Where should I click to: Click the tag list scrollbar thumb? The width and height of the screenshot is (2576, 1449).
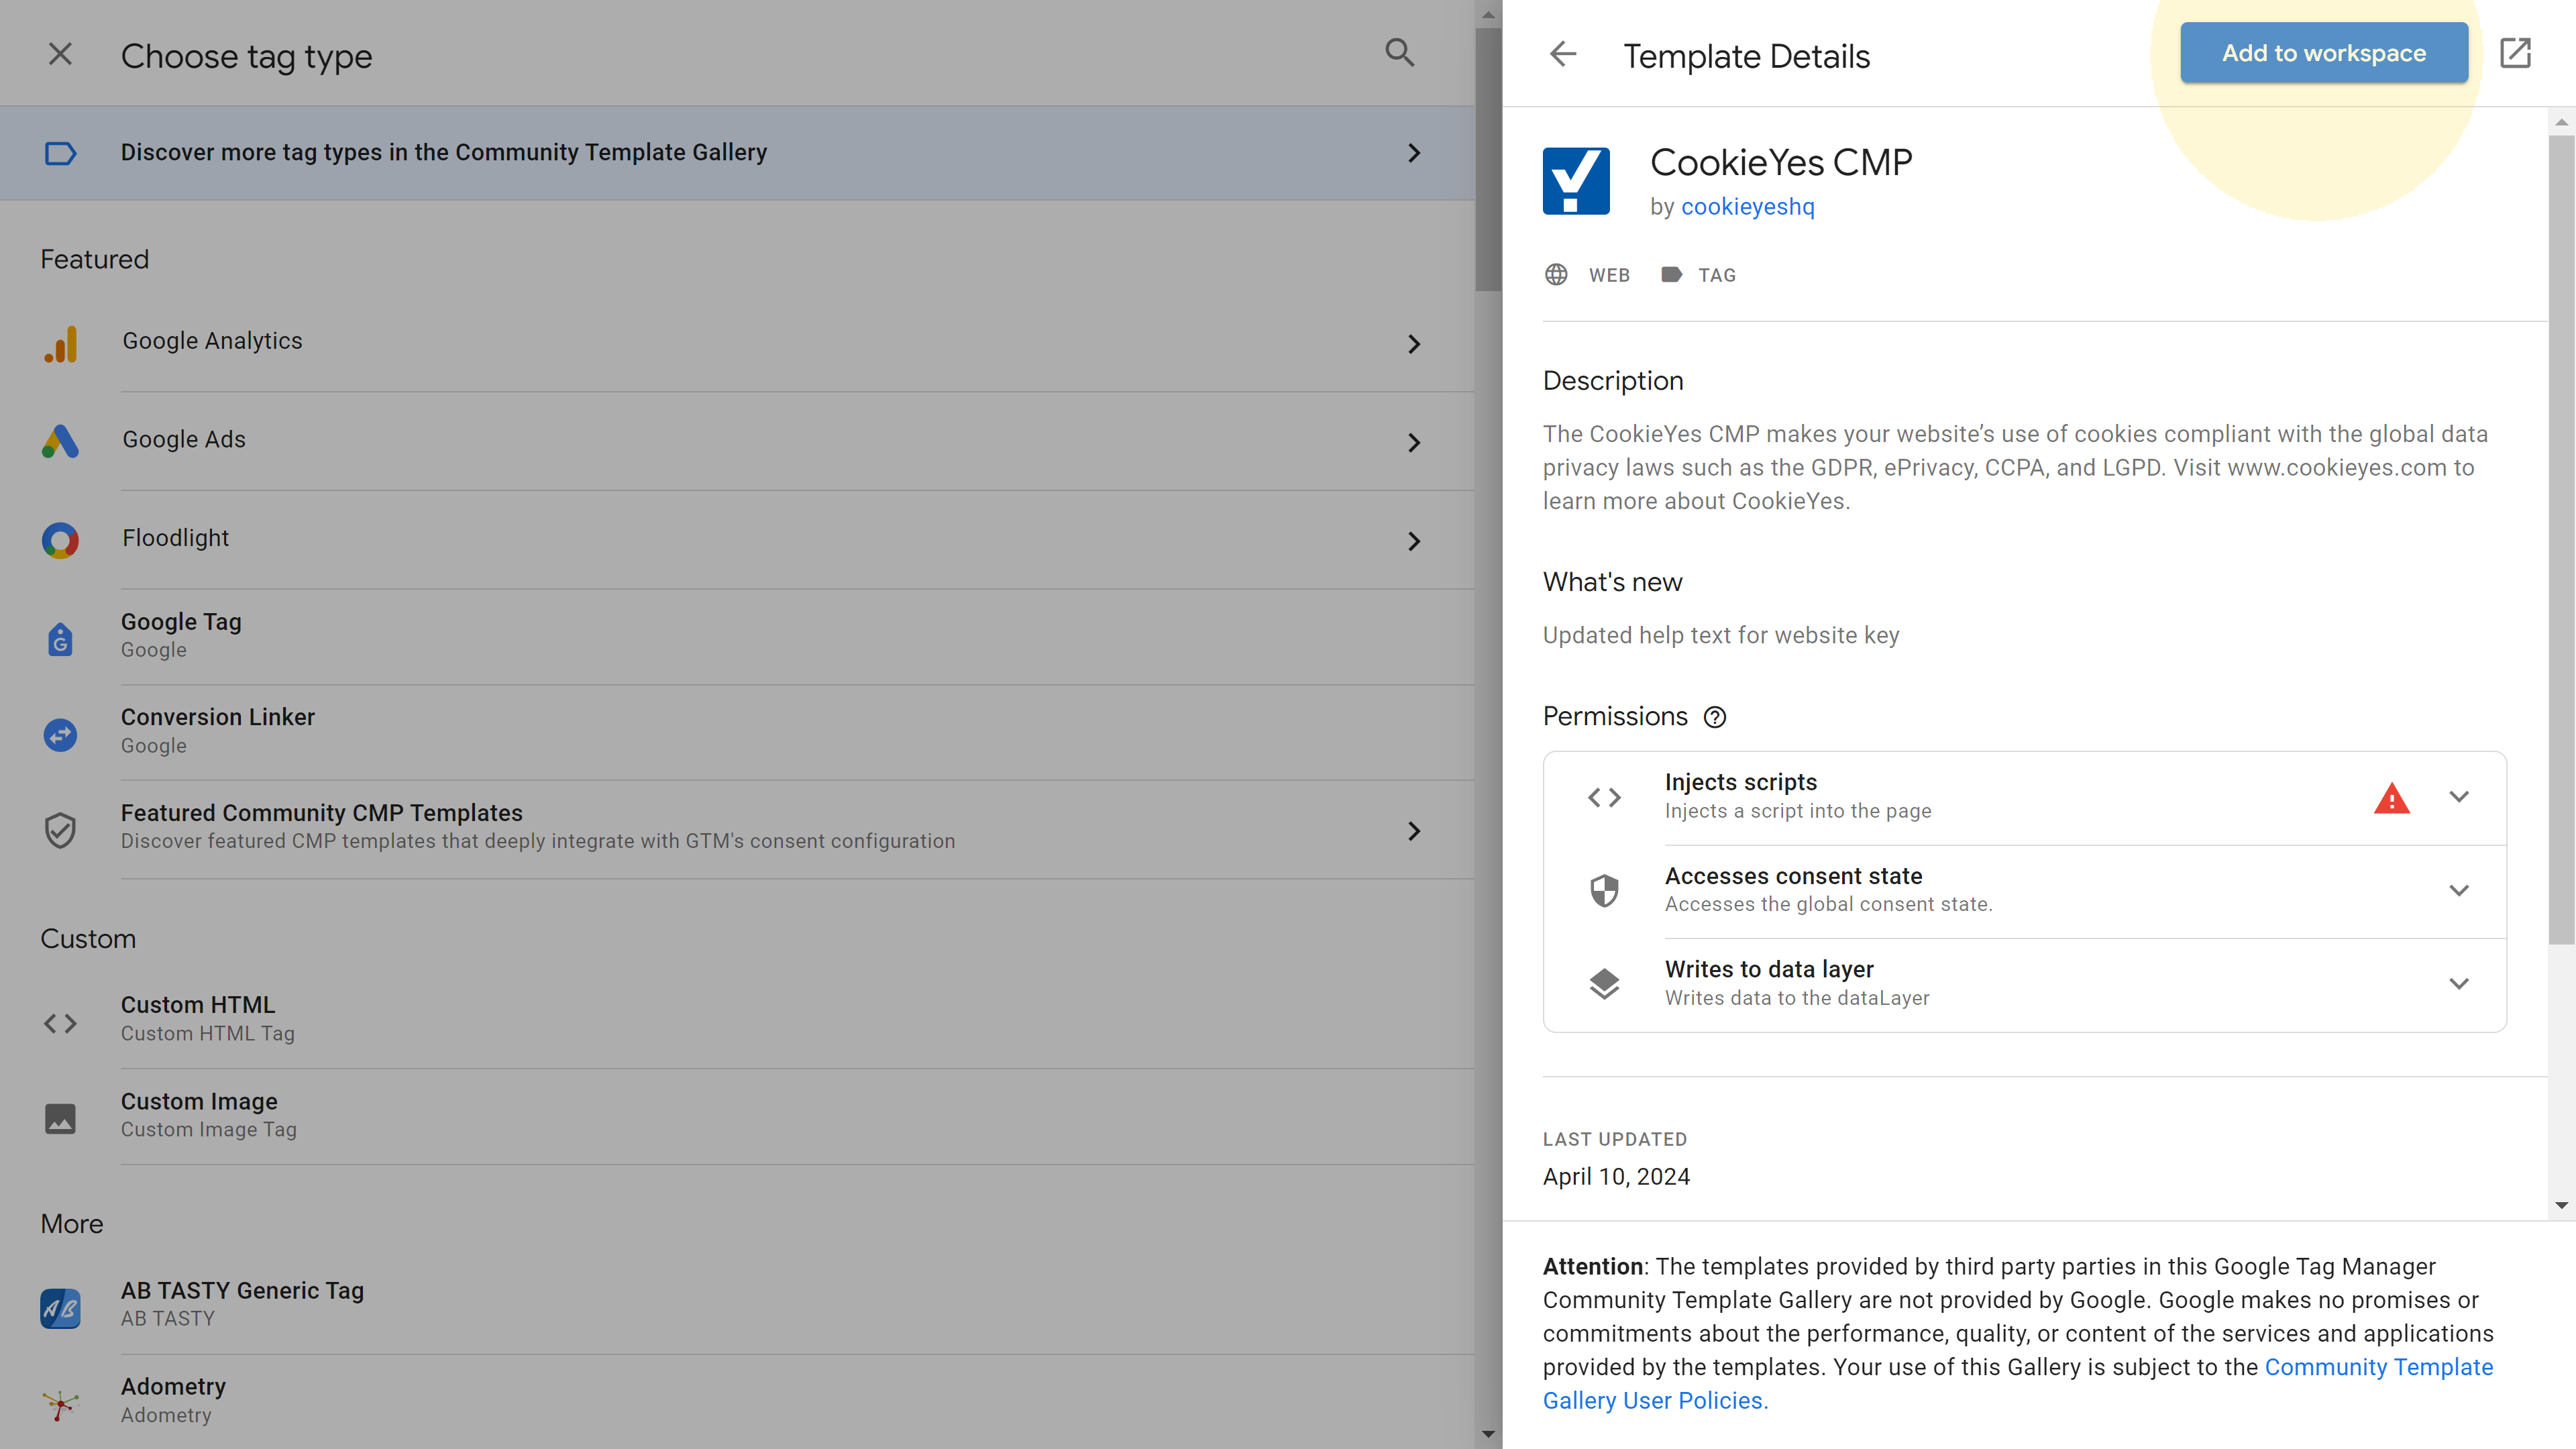point(1488,160)
